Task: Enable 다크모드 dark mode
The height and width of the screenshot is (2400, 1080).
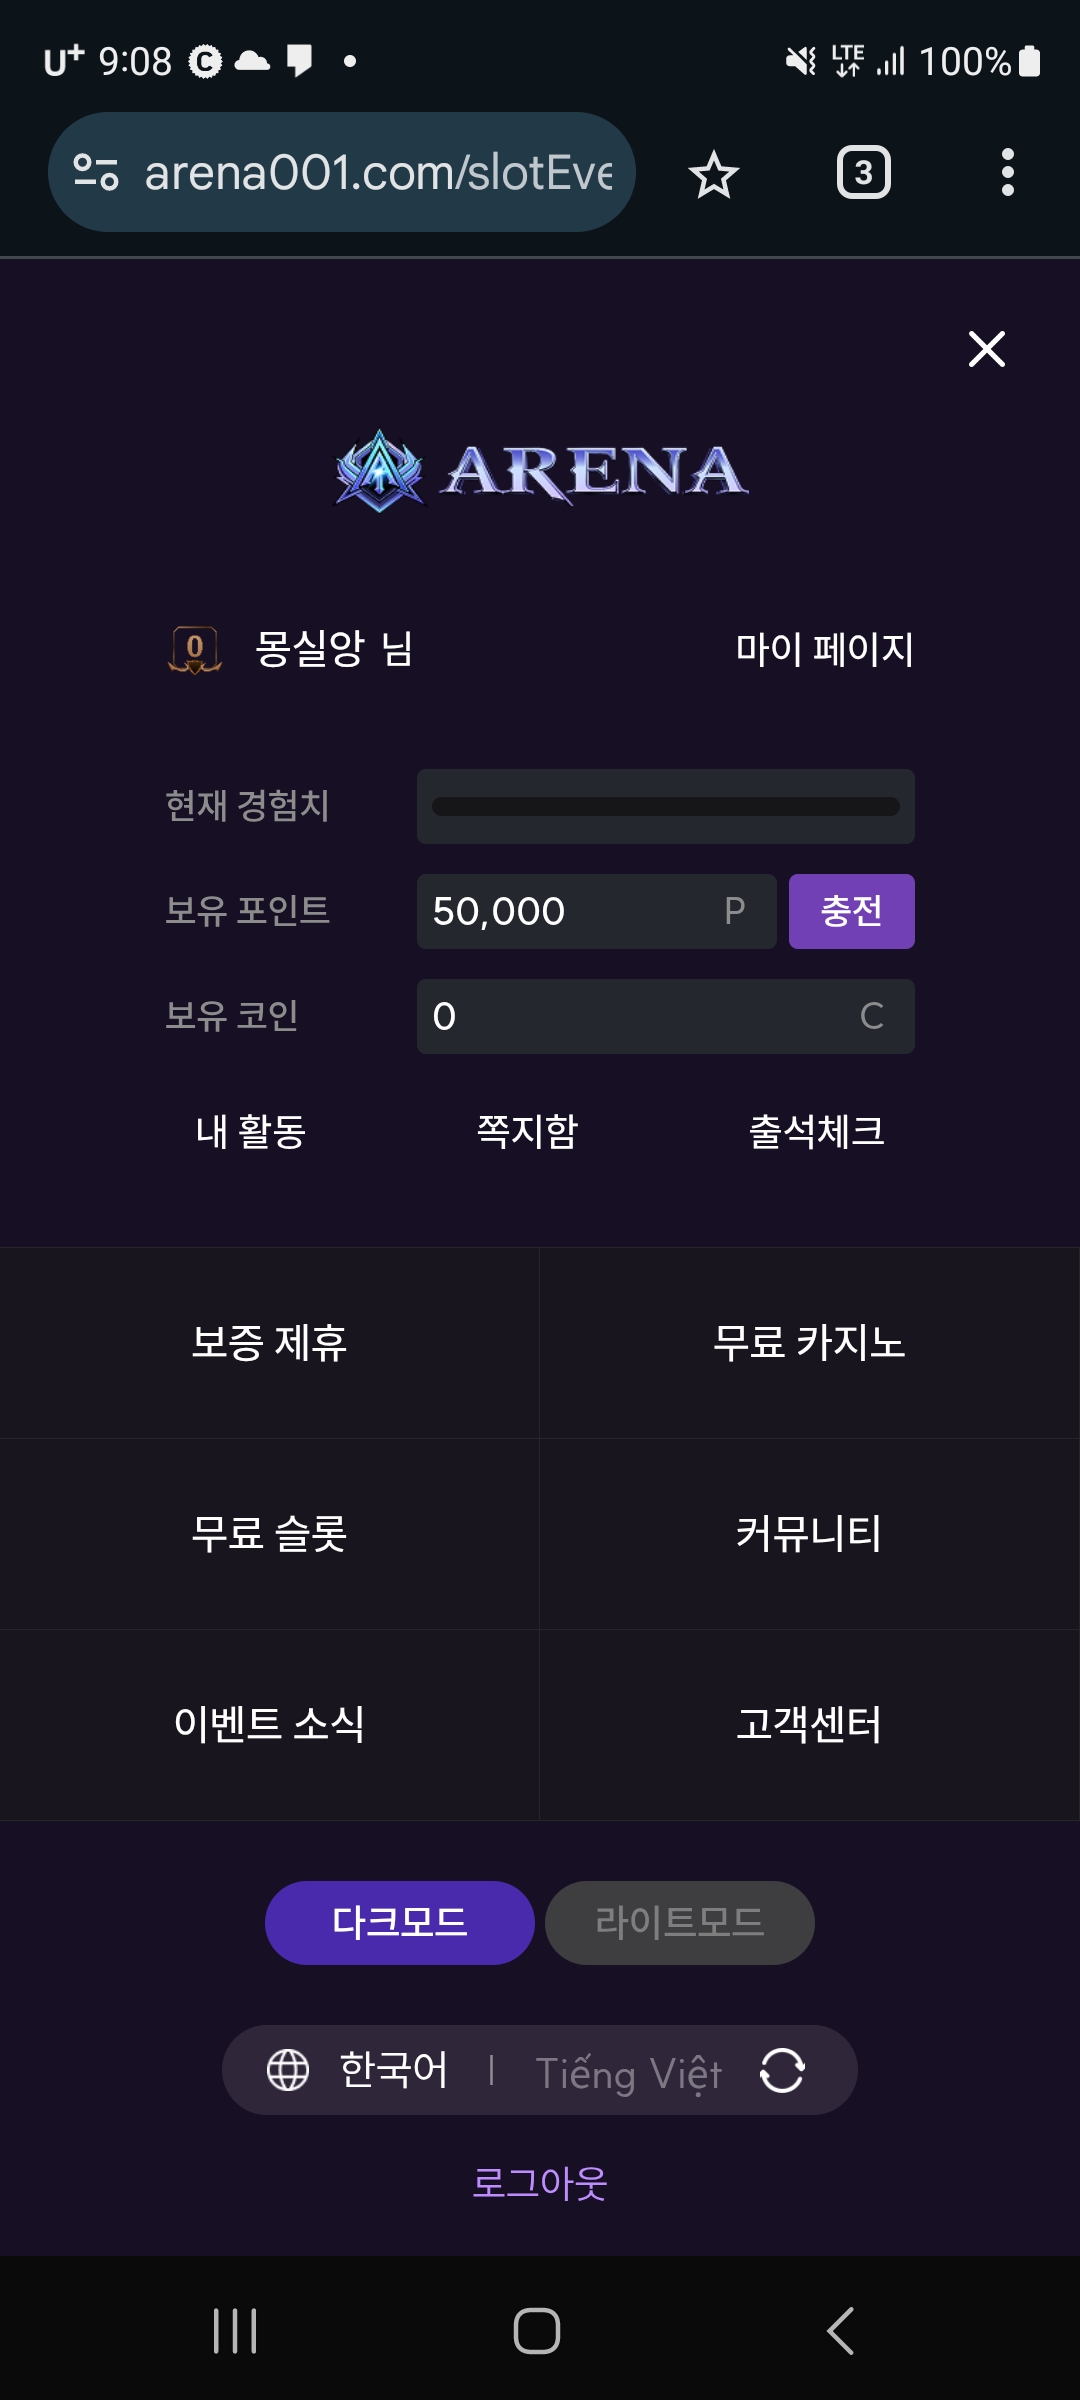Action: [399, 1922]
